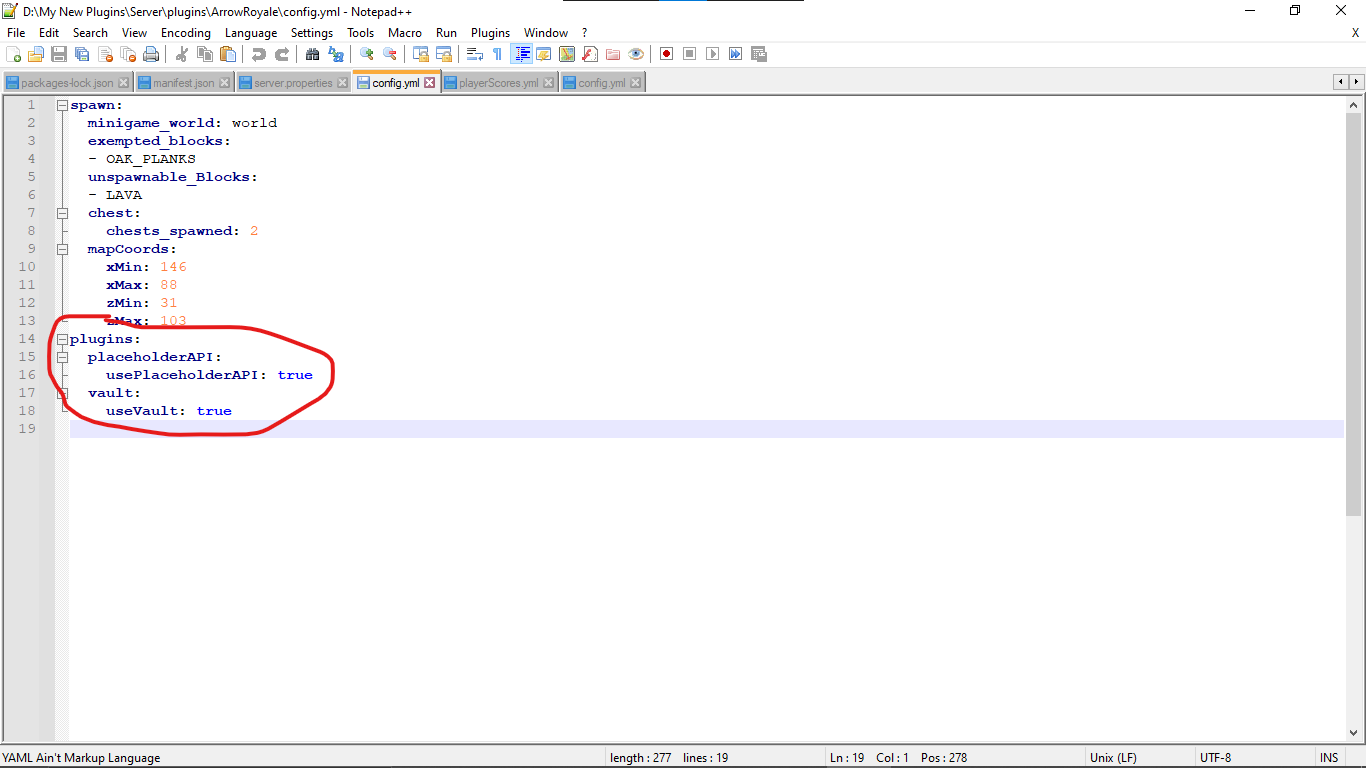Click the Save All toolbar icon
This screenshot has width=1366, height=768.
[x=82, y=54]
